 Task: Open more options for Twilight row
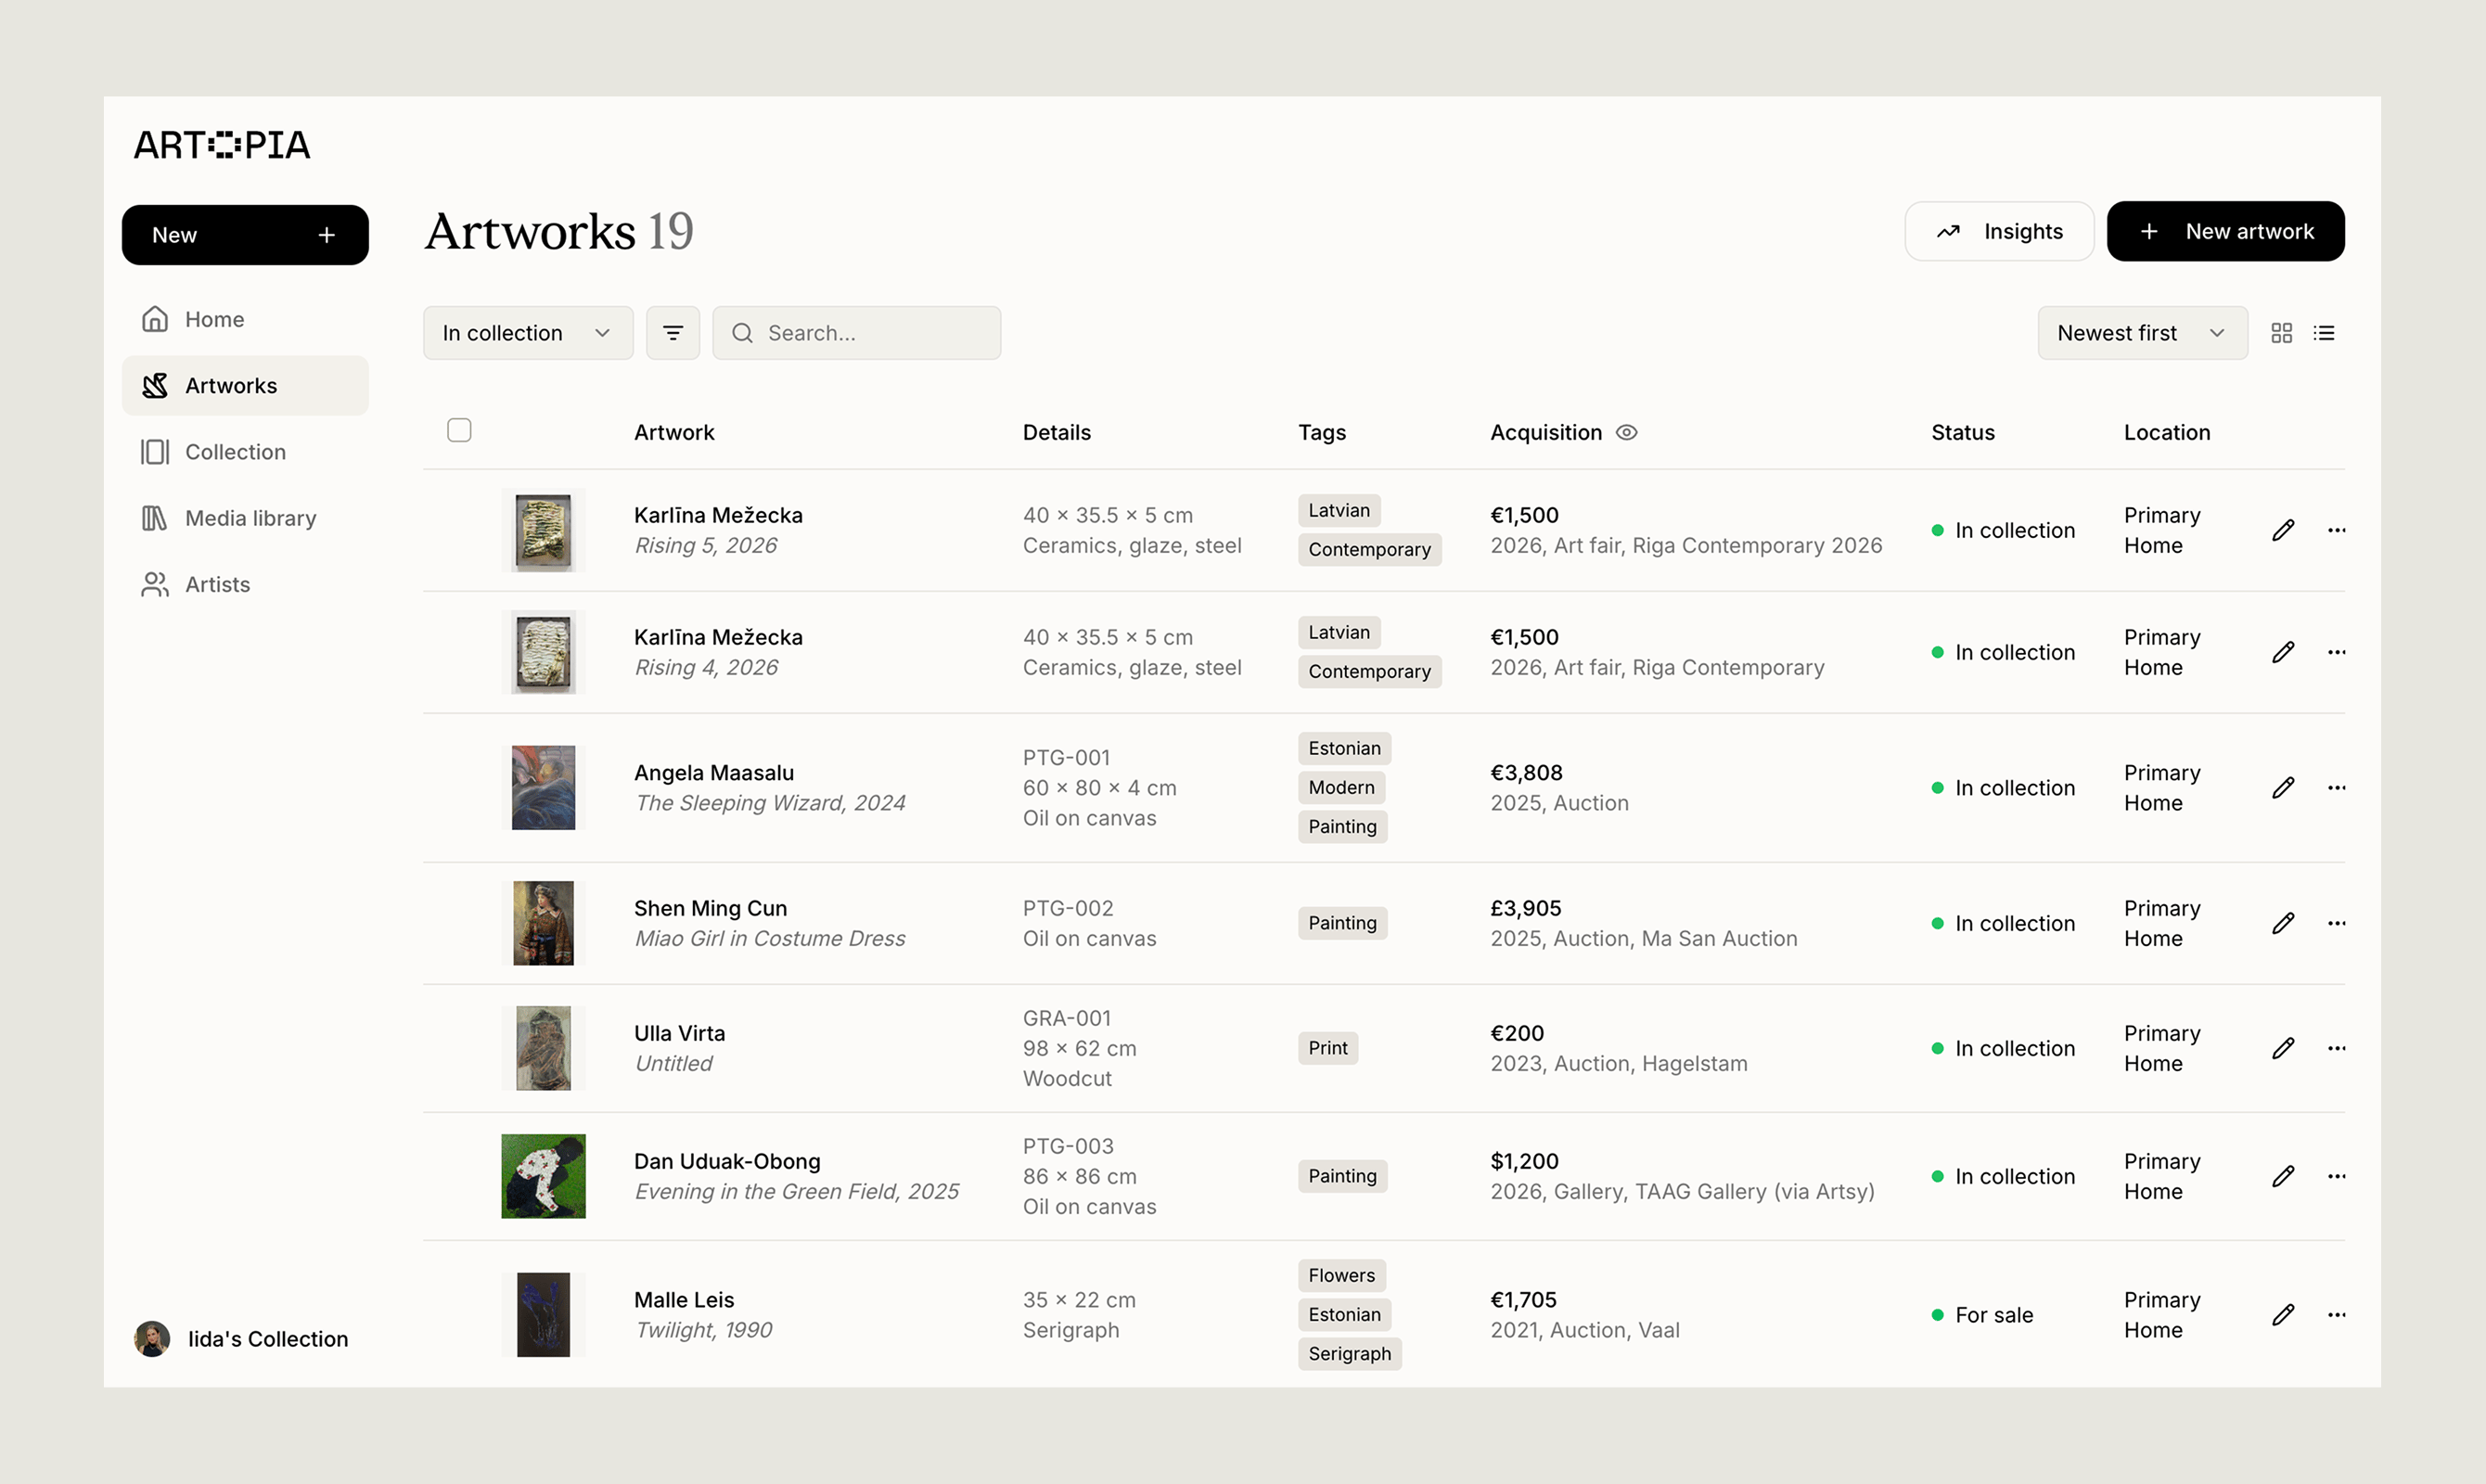pyautogui.click(x=2336, y=1315)
